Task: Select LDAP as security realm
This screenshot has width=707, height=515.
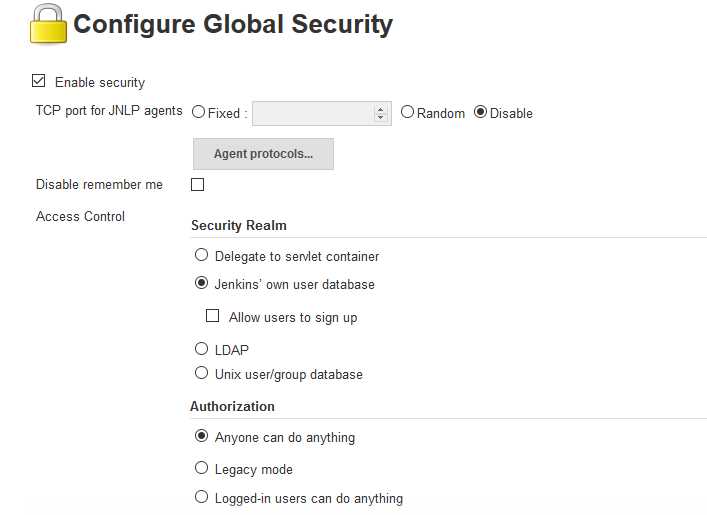Action: coord(201,349)
